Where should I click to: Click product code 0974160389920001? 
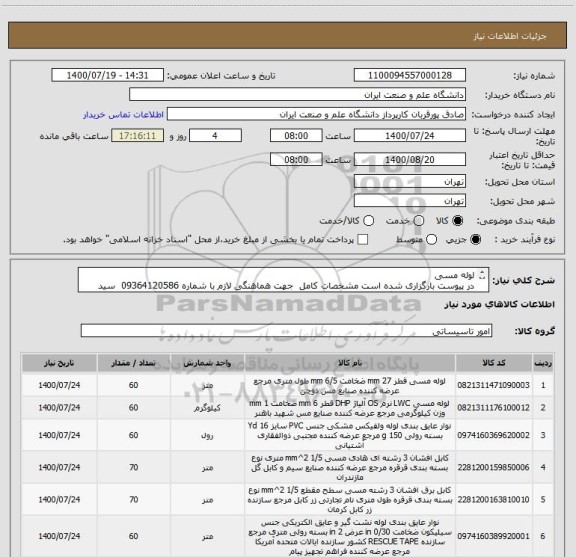[493, 536]
